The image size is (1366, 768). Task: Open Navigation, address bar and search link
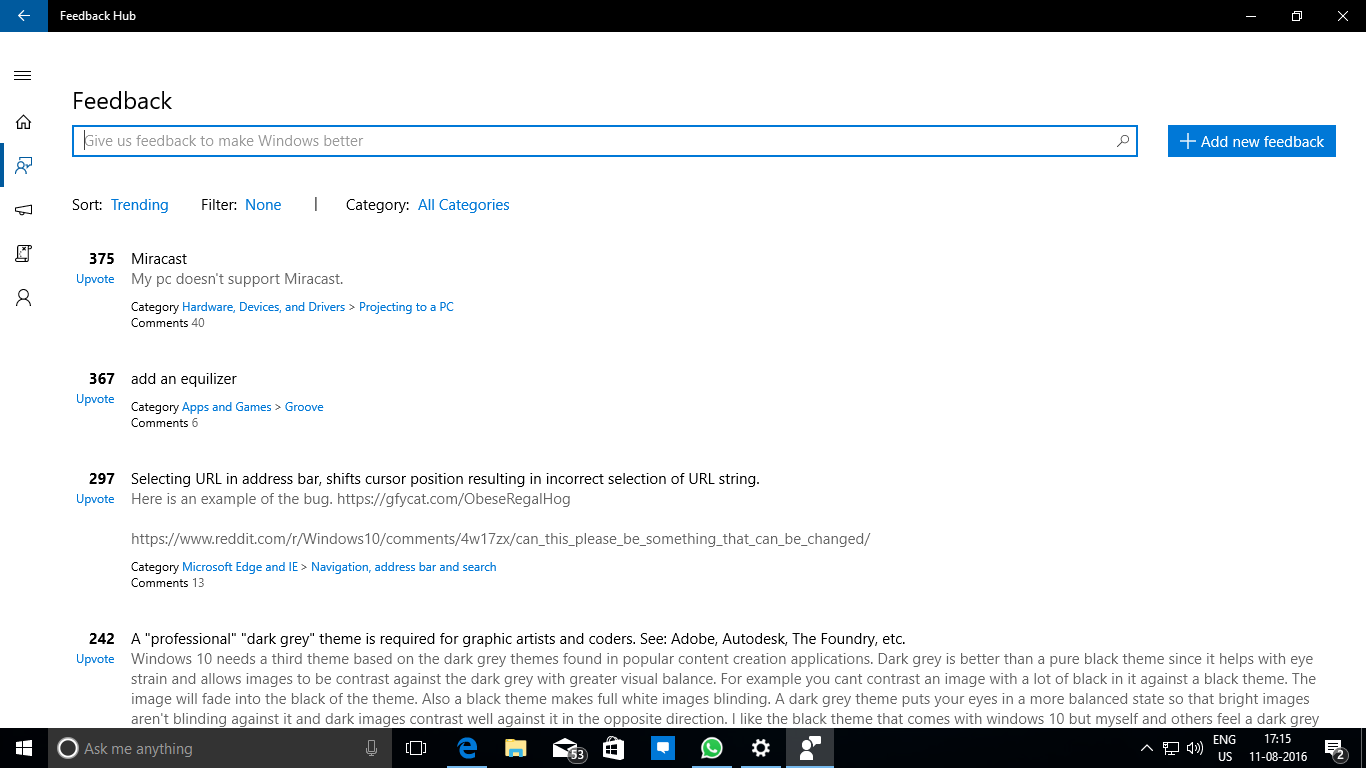tap(404, 567)
